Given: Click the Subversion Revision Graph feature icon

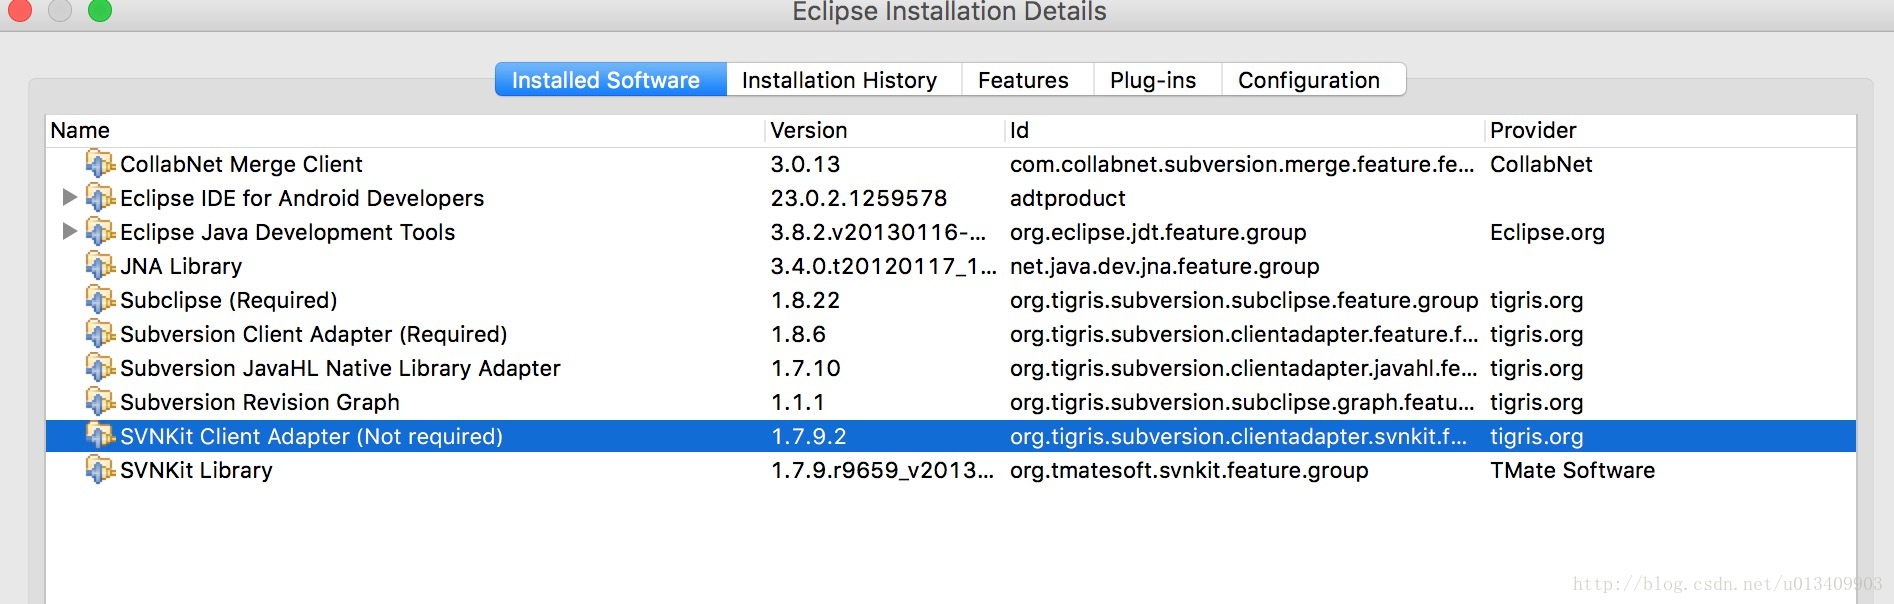Looking at the screenshot, I should [x=100, y=401].
